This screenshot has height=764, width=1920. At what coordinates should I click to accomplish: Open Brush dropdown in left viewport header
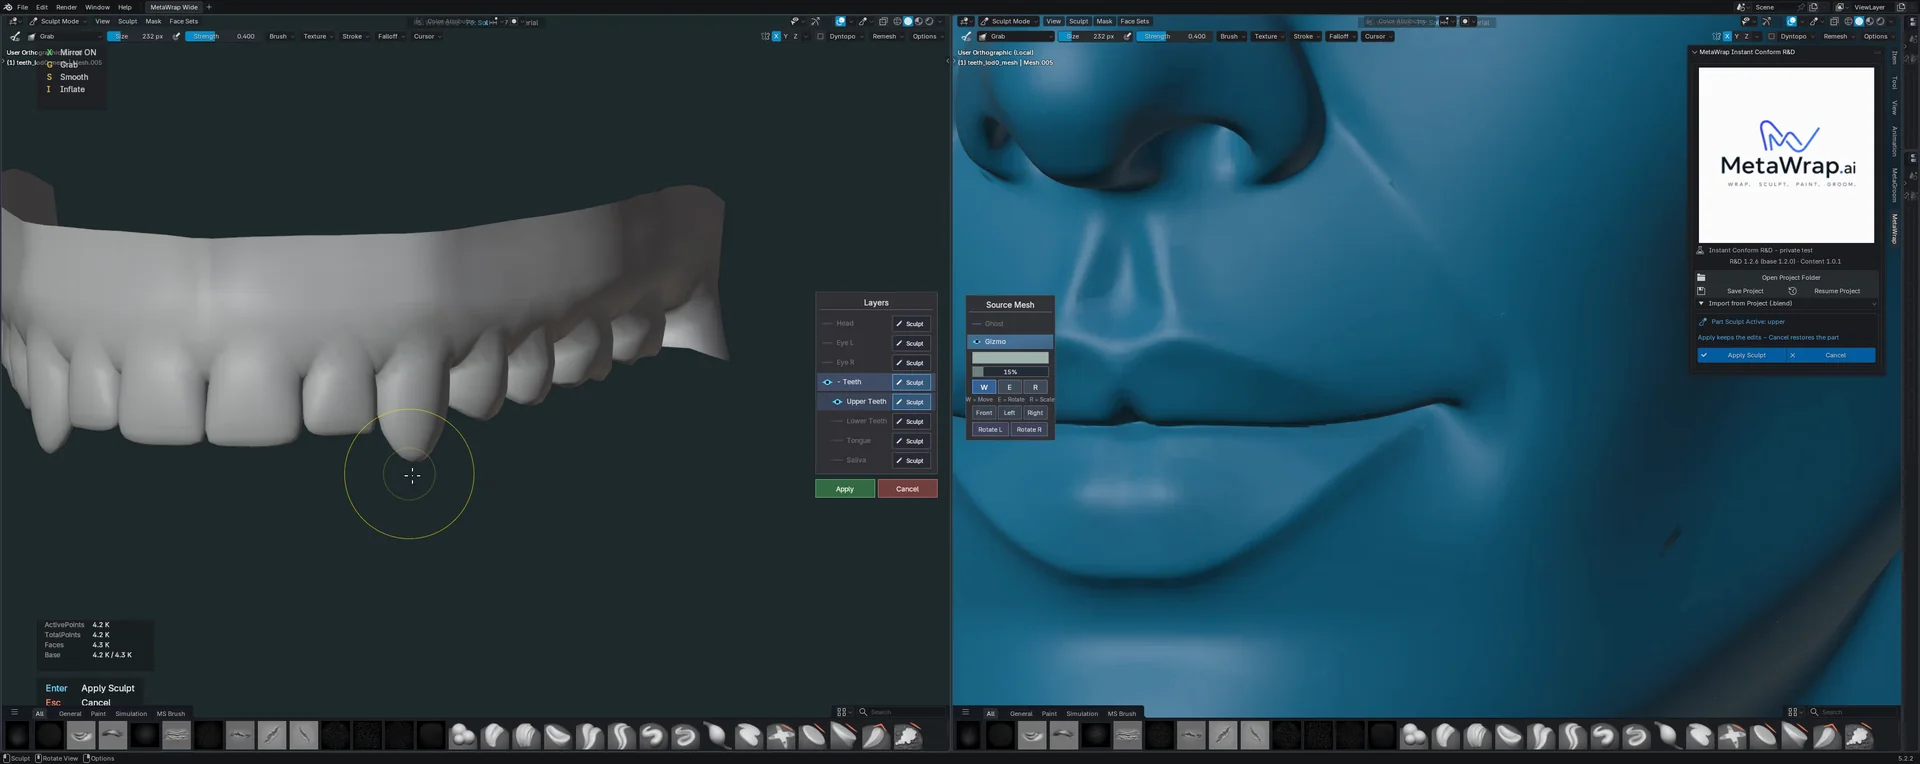point(280,36)
